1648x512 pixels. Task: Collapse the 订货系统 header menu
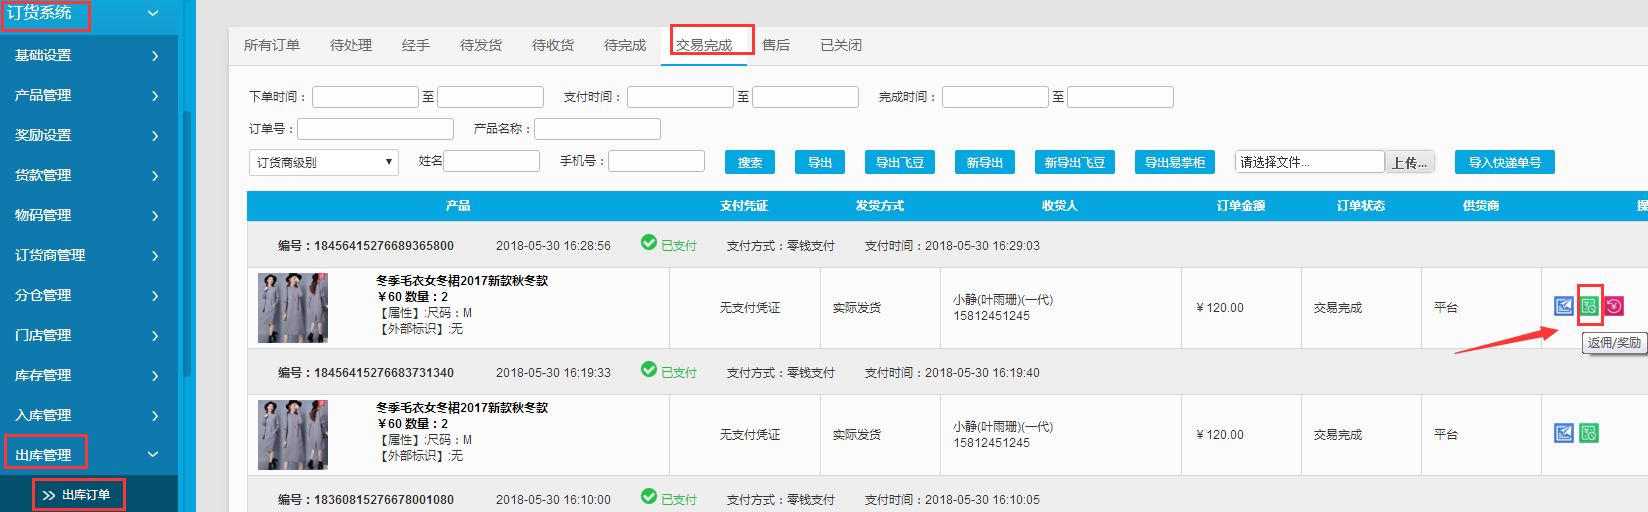pyautogui.click(x=153, y=14)
